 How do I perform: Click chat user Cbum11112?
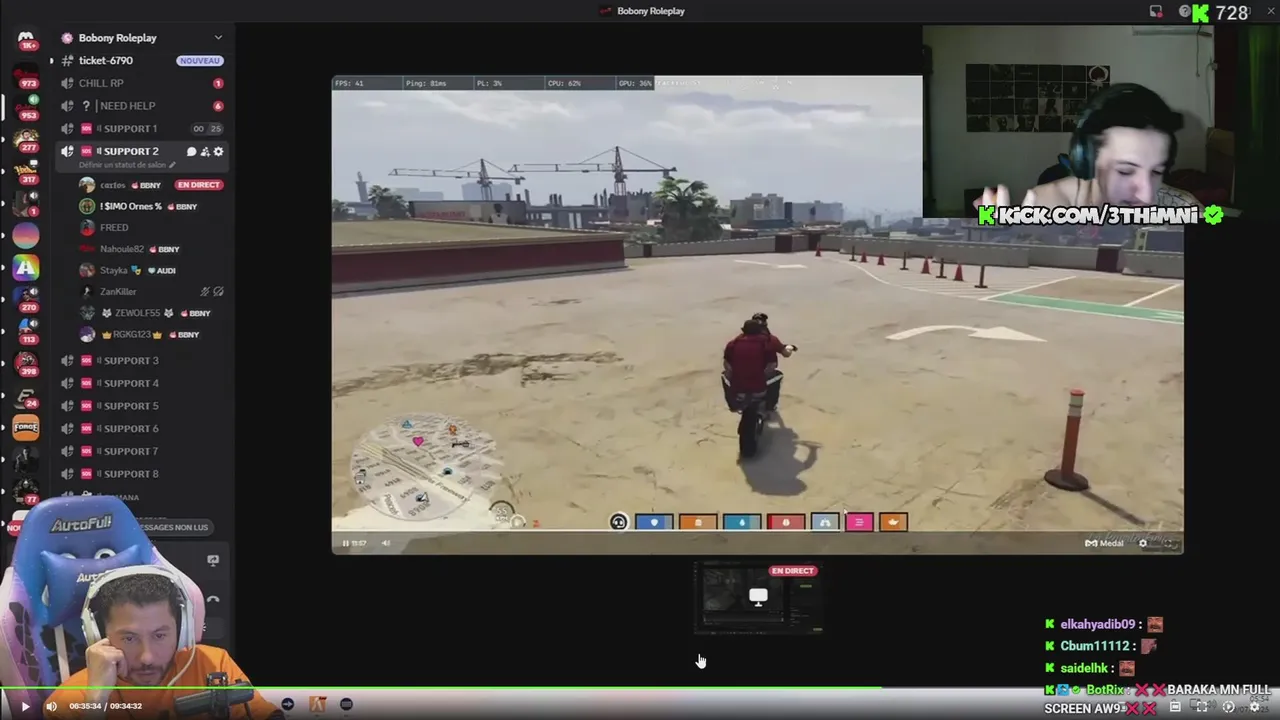[x=1095, y=646]
